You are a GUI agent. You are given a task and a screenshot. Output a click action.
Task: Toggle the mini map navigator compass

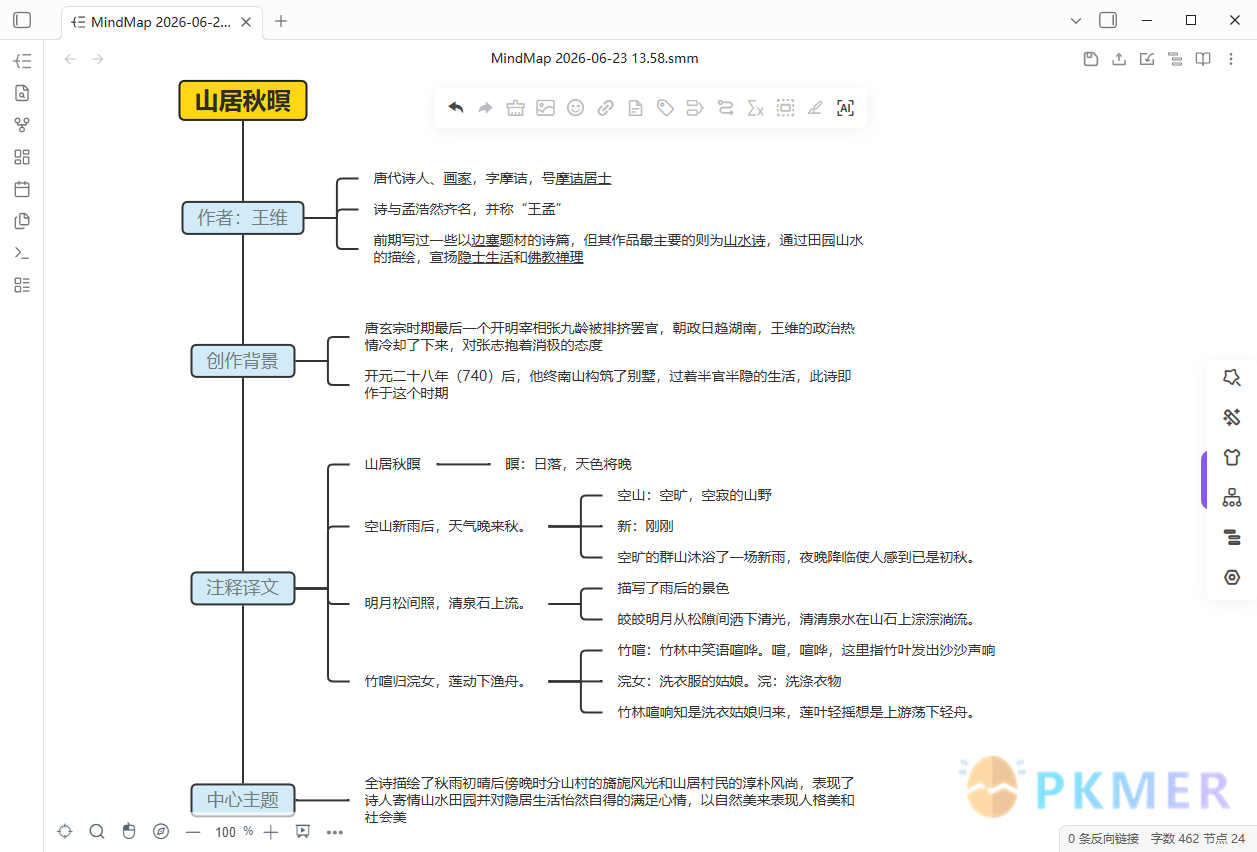point(161,831)
